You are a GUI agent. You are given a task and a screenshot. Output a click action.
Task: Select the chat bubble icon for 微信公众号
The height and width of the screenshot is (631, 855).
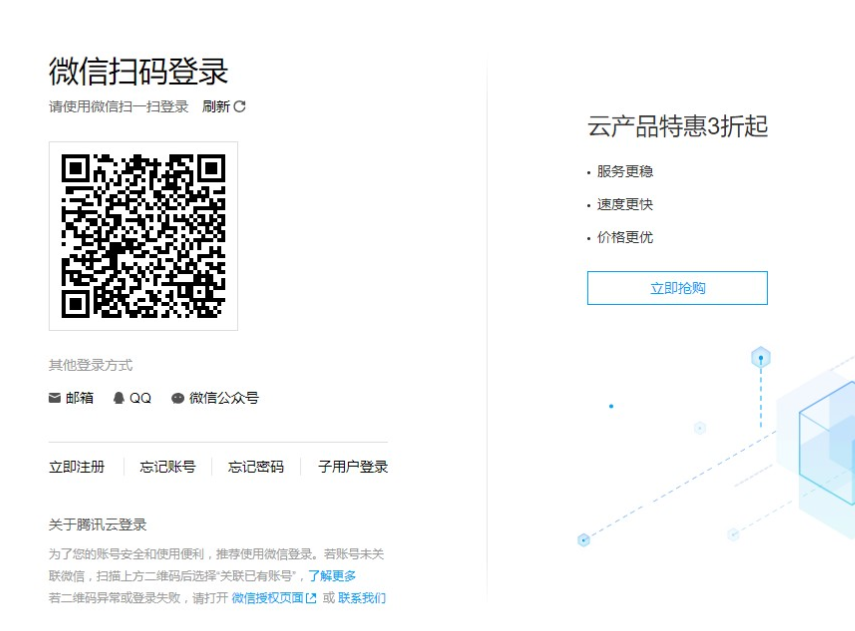pos(178,398)
